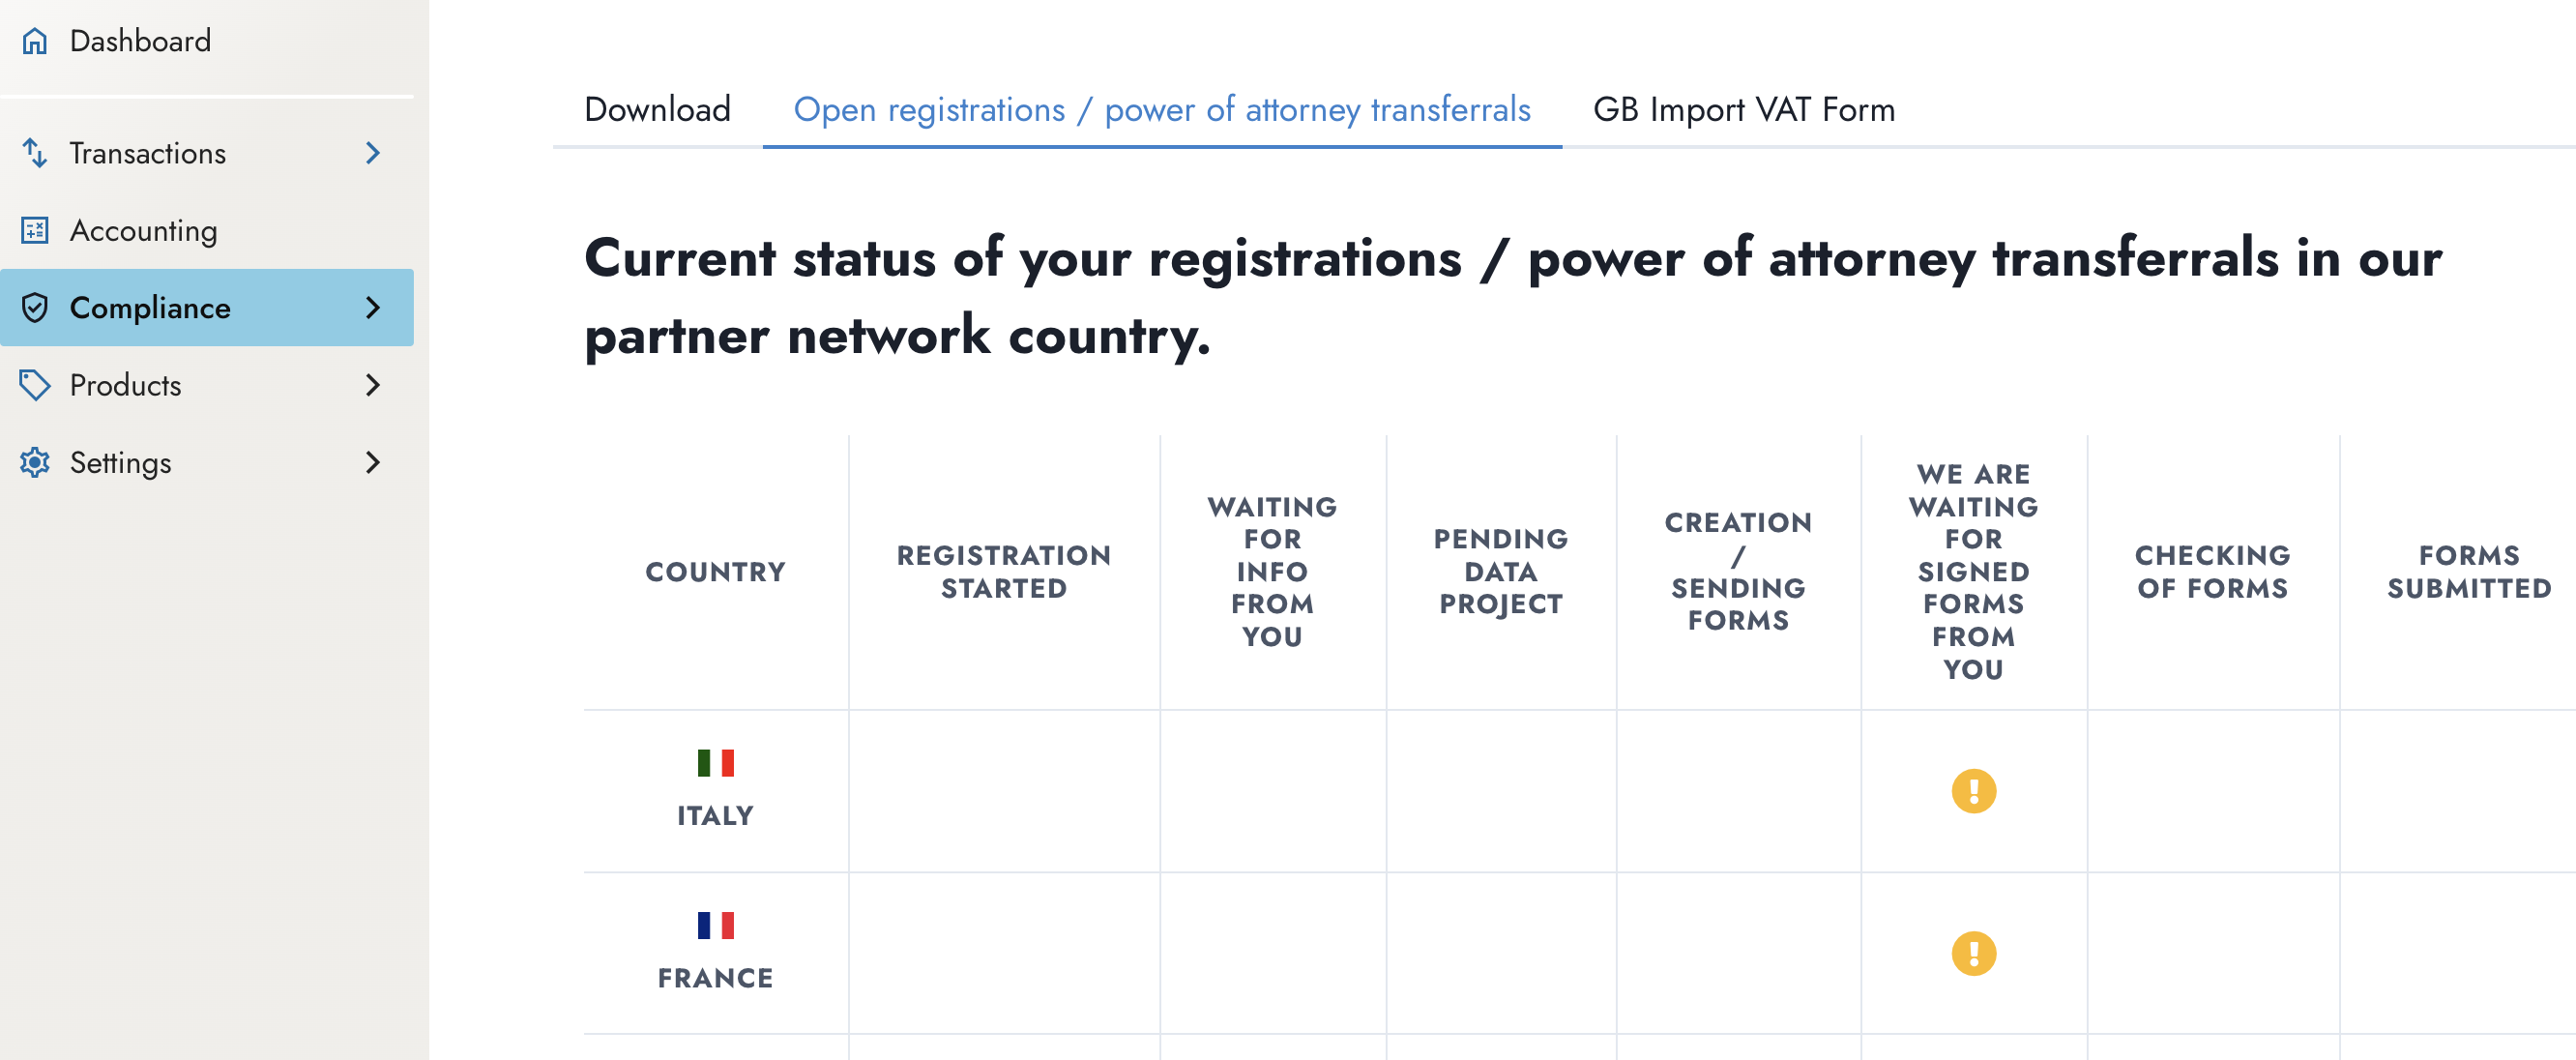Click the Italy flag icon
The width and height of the screenshot is (2576, 1060).
coord(715,763)
